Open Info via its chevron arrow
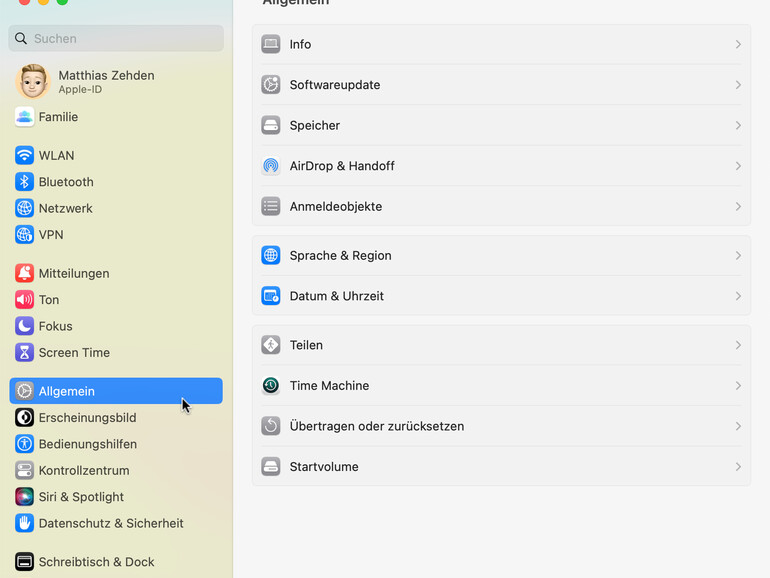 738,44
